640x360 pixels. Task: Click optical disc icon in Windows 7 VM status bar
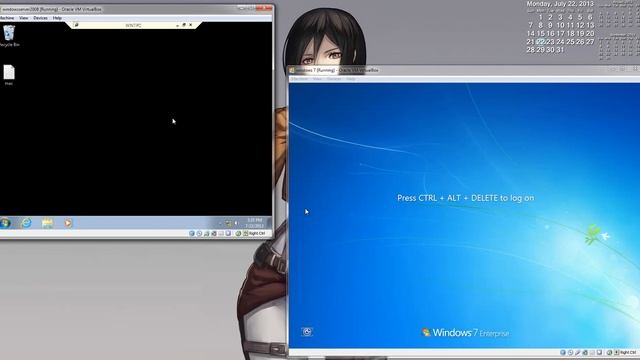[571, 352]
